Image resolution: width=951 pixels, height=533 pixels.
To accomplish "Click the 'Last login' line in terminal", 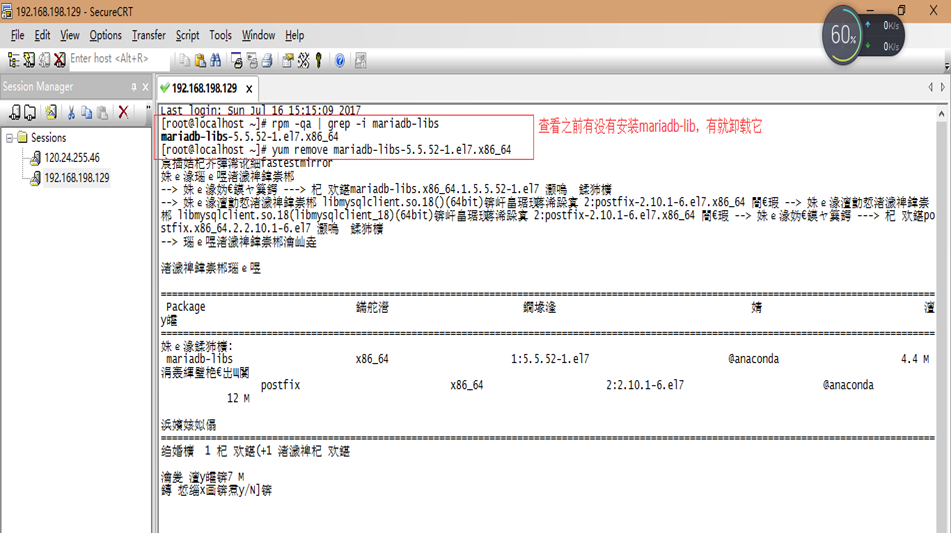I will click(261, 110).
